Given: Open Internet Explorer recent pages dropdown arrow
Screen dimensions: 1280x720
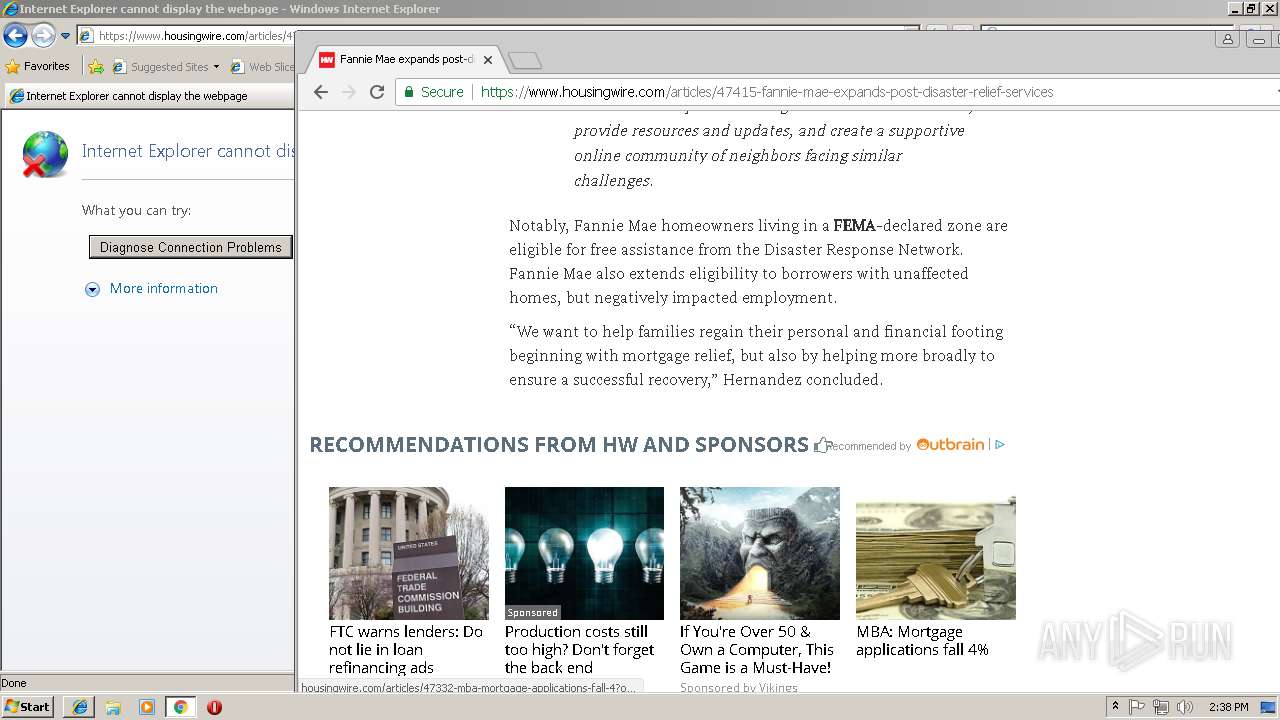Looking at the screenshot, I should click(66, 36).
